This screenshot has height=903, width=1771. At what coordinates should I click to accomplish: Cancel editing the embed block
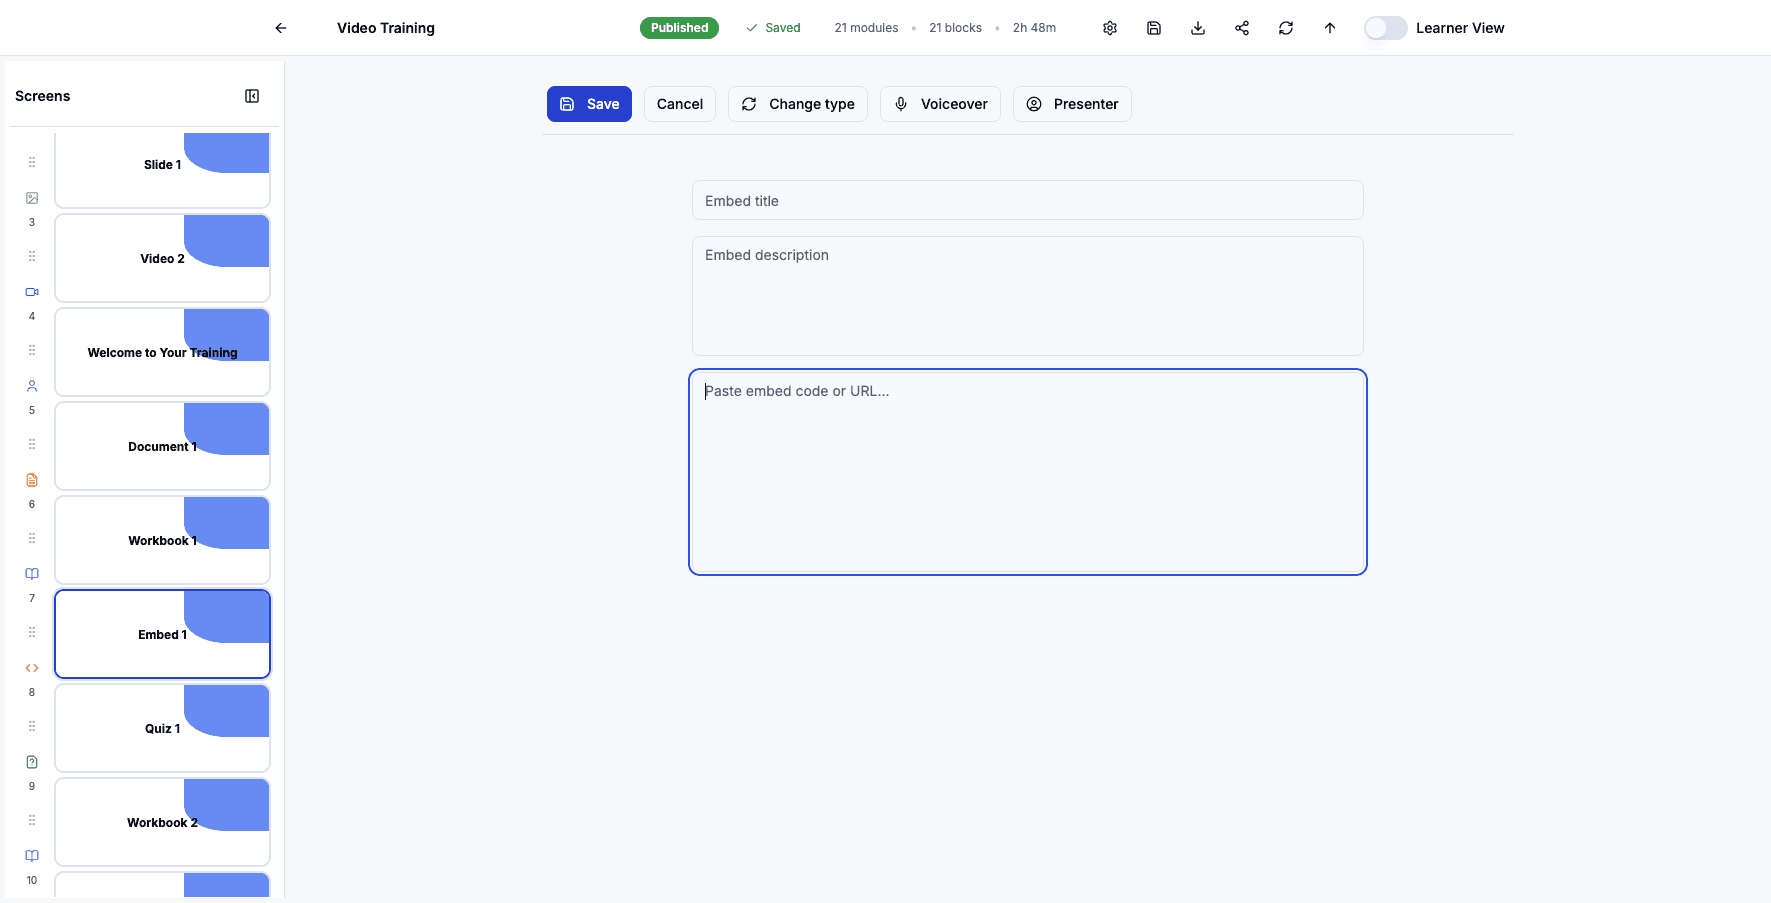(679, 104)
